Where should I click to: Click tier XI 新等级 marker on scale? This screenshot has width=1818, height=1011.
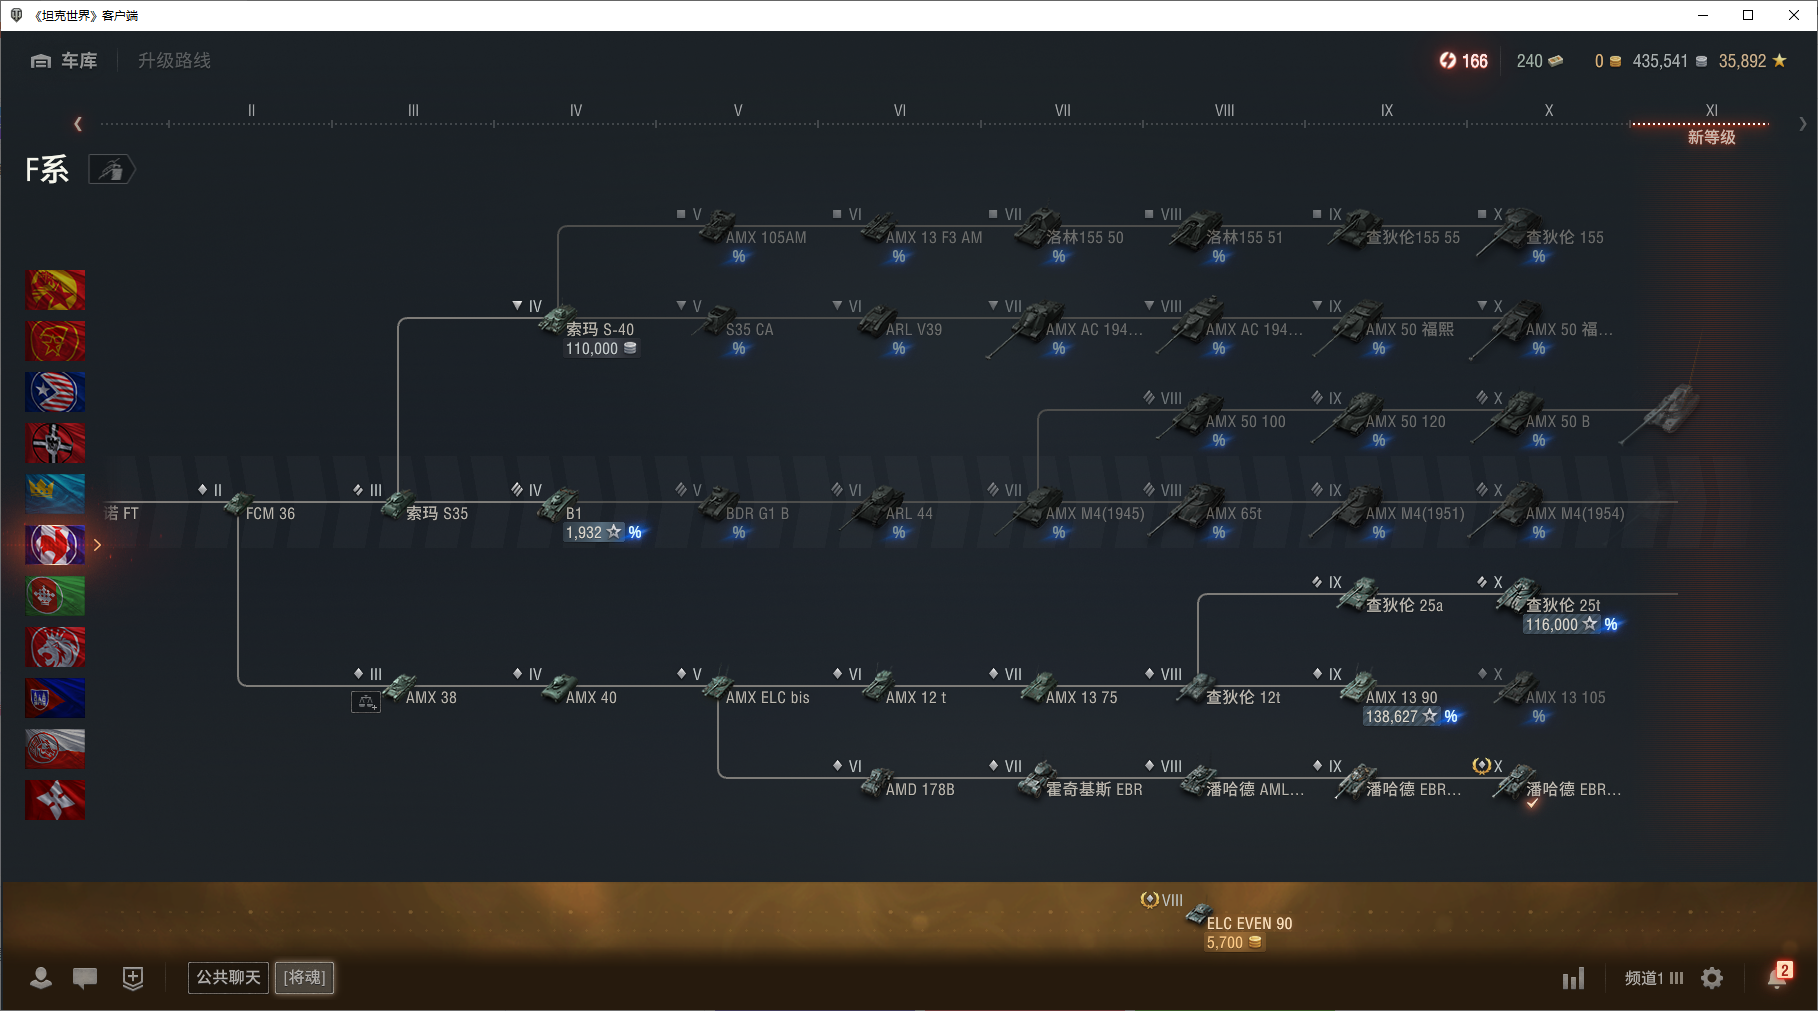click(x=1711, y=126)
